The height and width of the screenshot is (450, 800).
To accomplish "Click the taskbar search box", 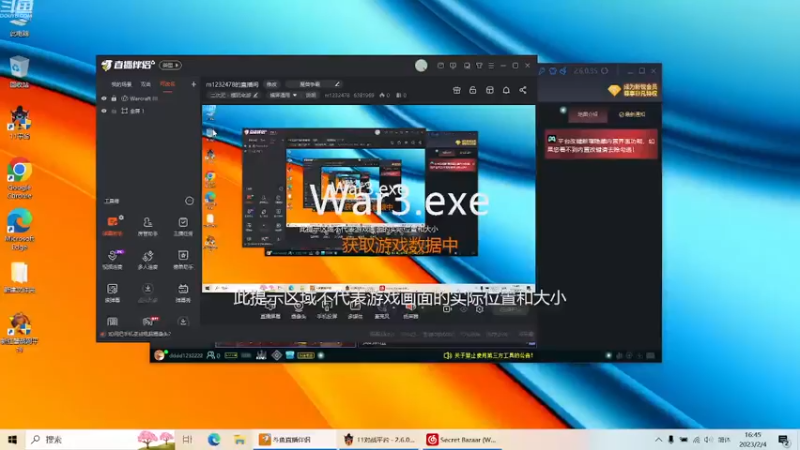I will (x=101, y=439).
